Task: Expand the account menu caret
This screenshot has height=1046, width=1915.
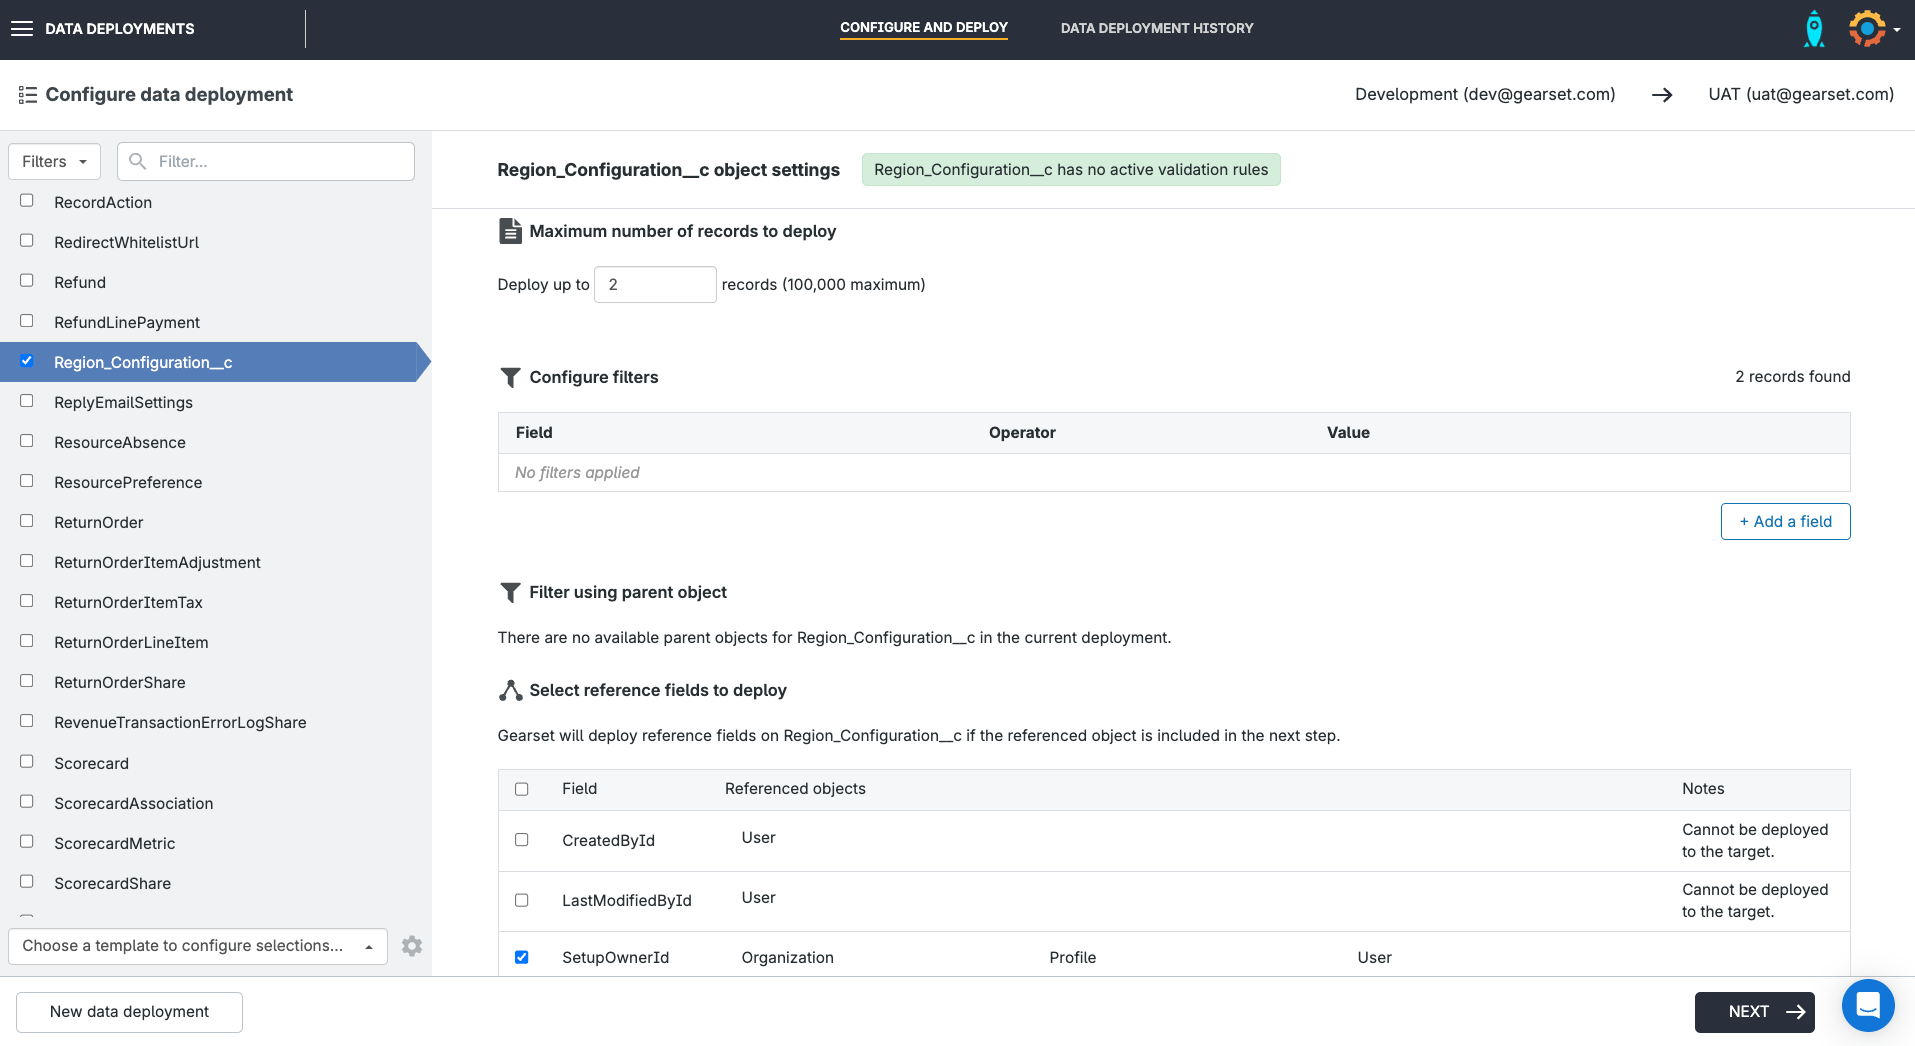Action: tap(1897, 30)
